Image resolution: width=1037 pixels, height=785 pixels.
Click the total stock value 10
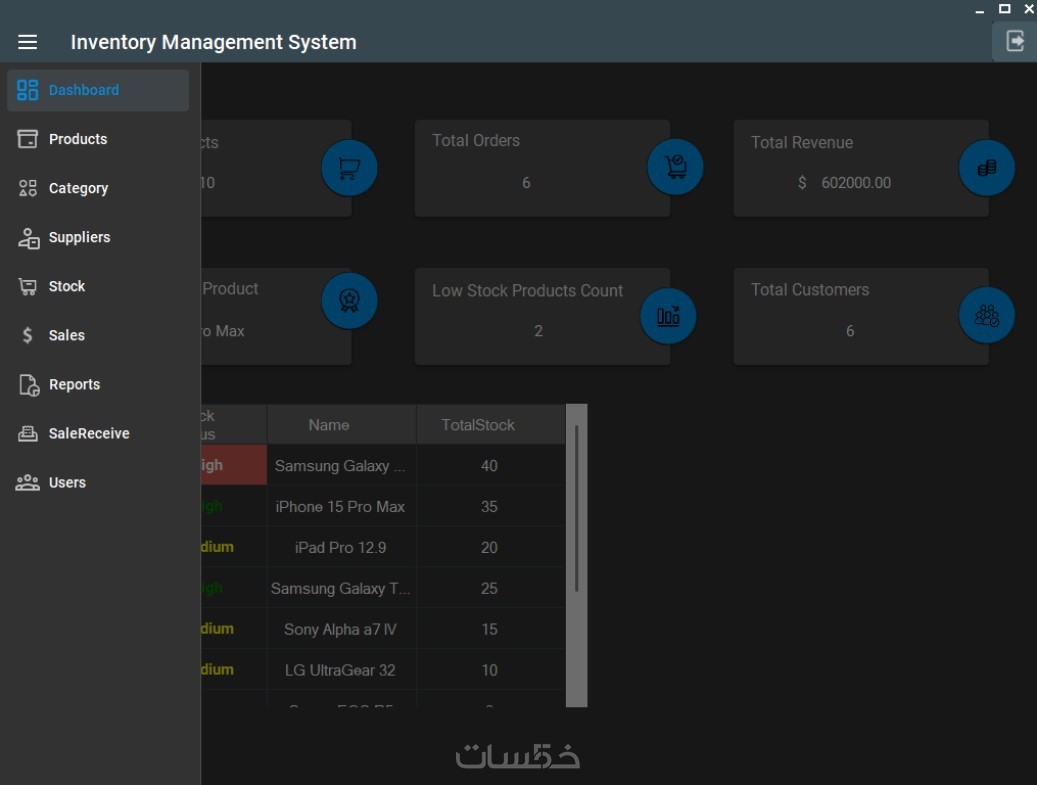tap(489, 670)
